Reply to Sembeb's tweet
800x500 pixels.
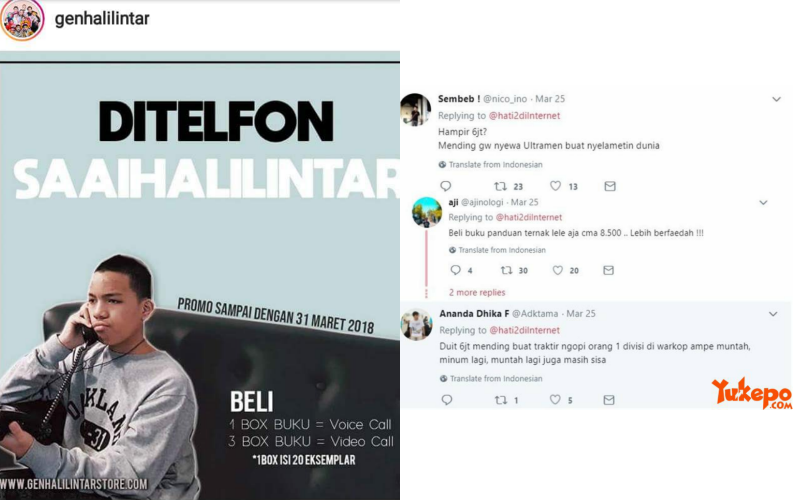[445, 186]
